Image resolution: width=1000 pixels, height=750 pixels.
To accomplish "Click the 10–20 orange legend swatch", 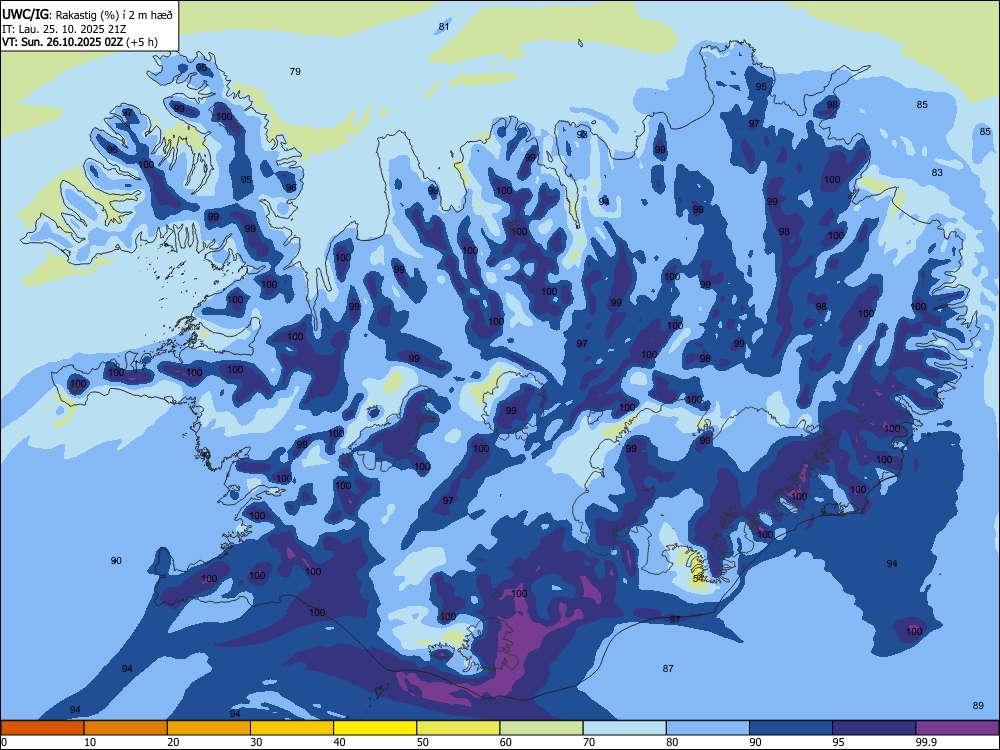I will click(126, 728).
